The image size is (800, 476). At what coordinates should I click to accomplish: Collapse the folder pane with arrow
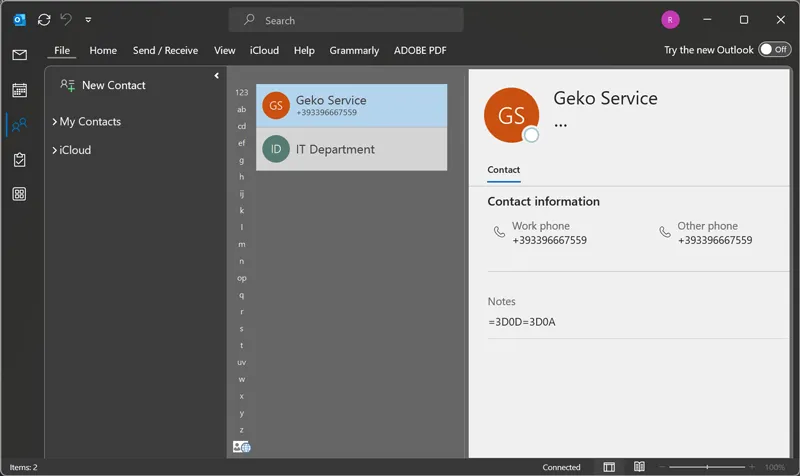tap(217, 76)
